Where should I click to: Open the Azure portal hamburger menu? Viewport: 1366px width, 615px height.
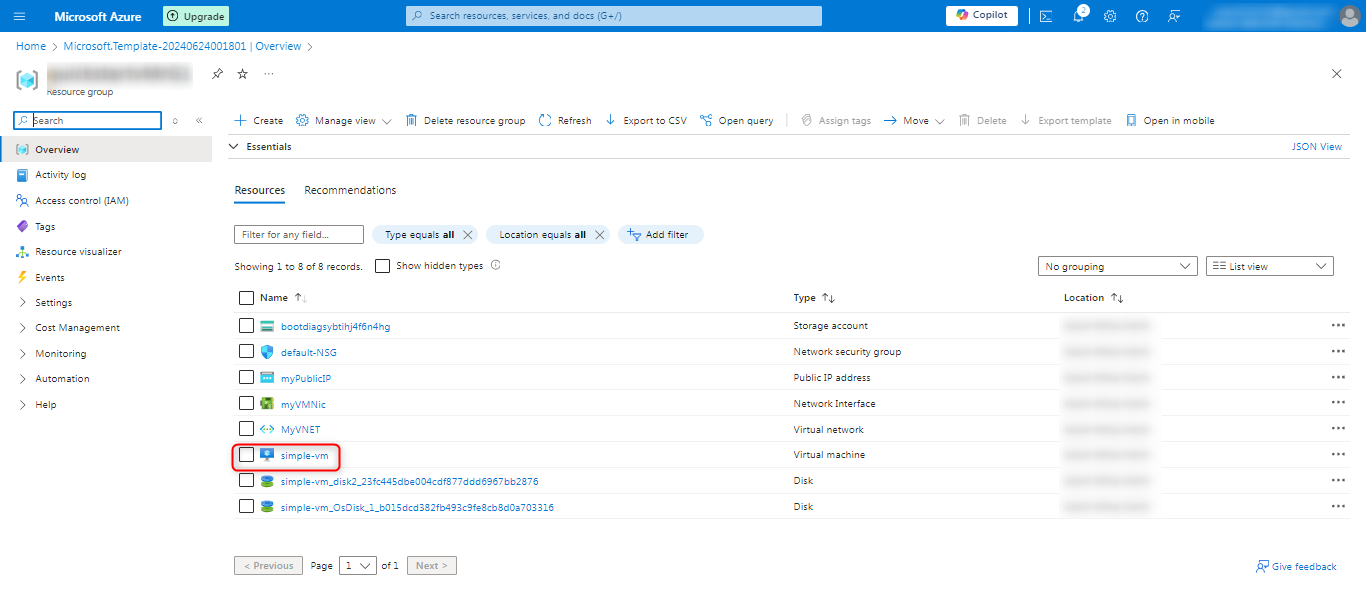(19, 16)
